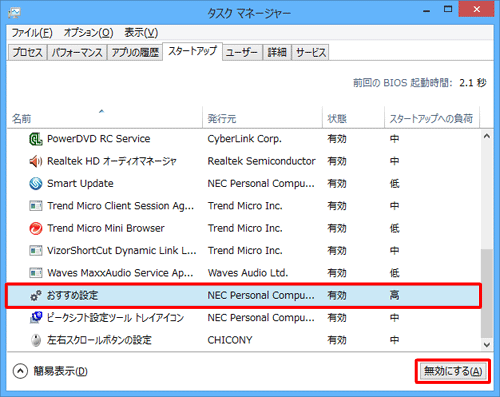Viewport: 500px width, 397px height.
Task: Switch to the プロセス tab
Action: coord(27,52)
